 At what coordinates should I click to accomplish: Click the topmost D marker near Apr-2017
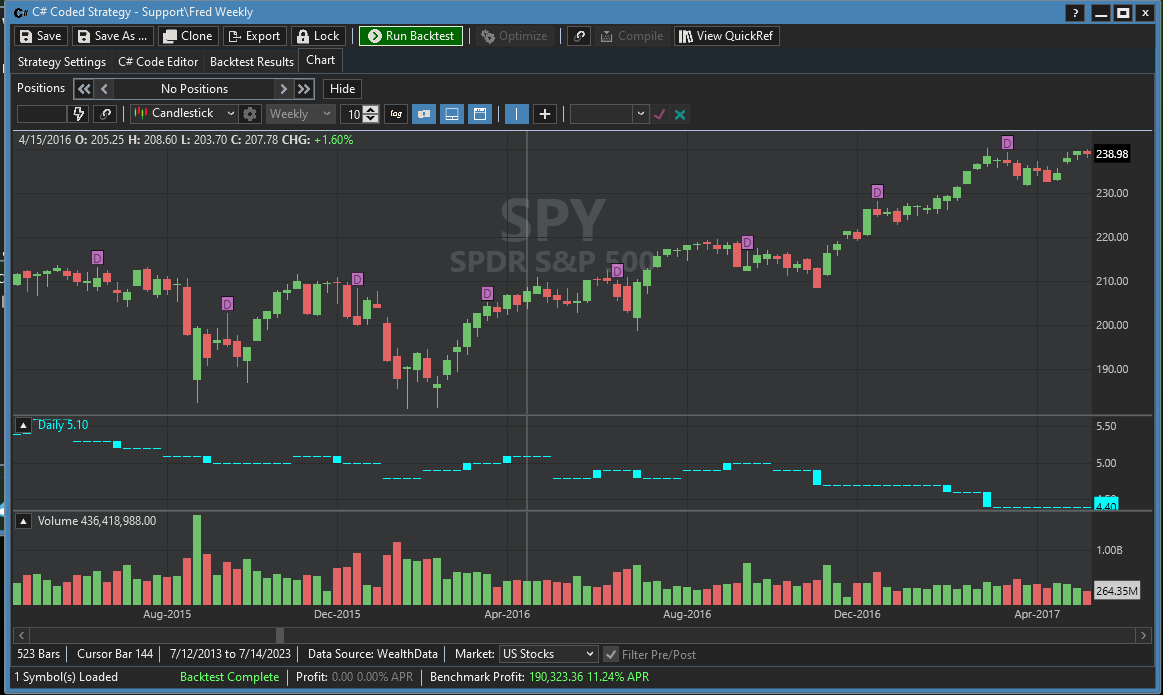point(1007,142)
